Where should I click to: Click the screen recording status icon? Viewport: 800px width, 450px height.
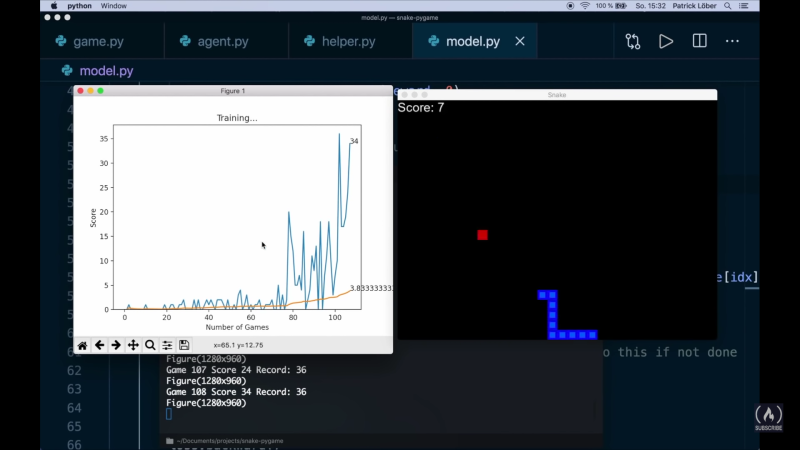point(570,6)
